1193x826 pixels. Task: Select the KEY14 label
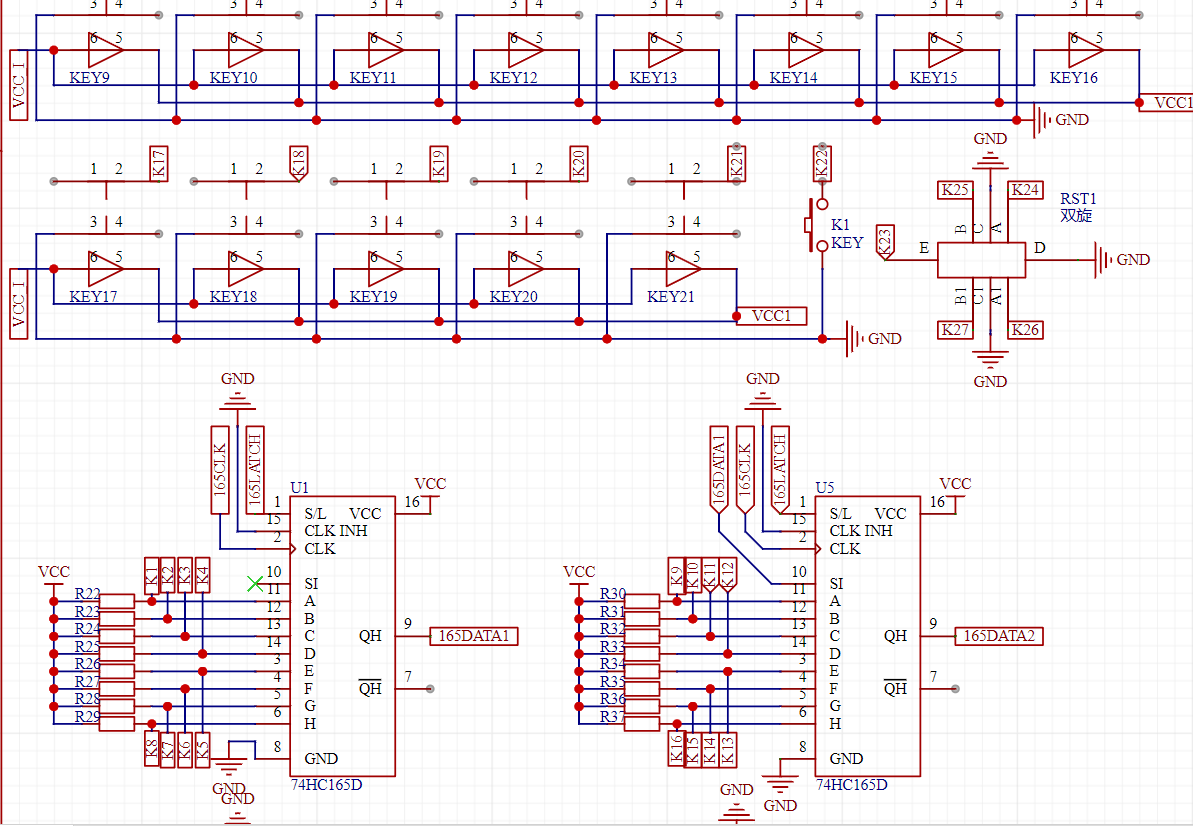point(794,78)
